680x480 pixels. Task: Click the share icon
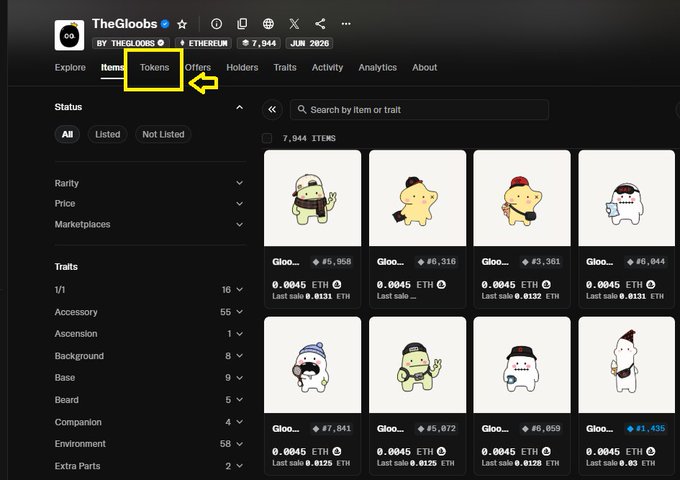click(320, 24)
